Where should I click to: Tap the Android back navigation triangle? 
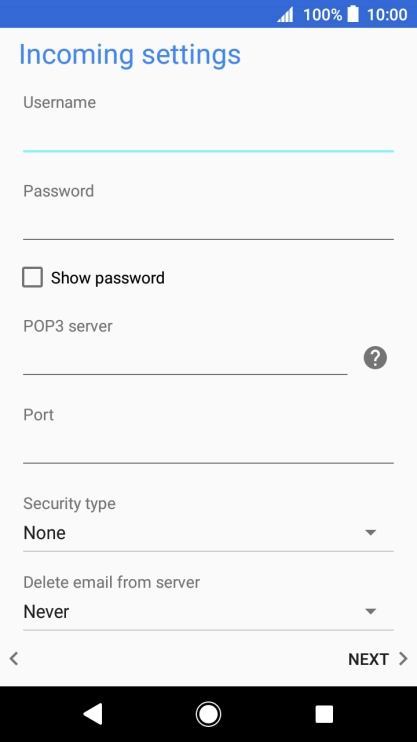pos(93,714)
